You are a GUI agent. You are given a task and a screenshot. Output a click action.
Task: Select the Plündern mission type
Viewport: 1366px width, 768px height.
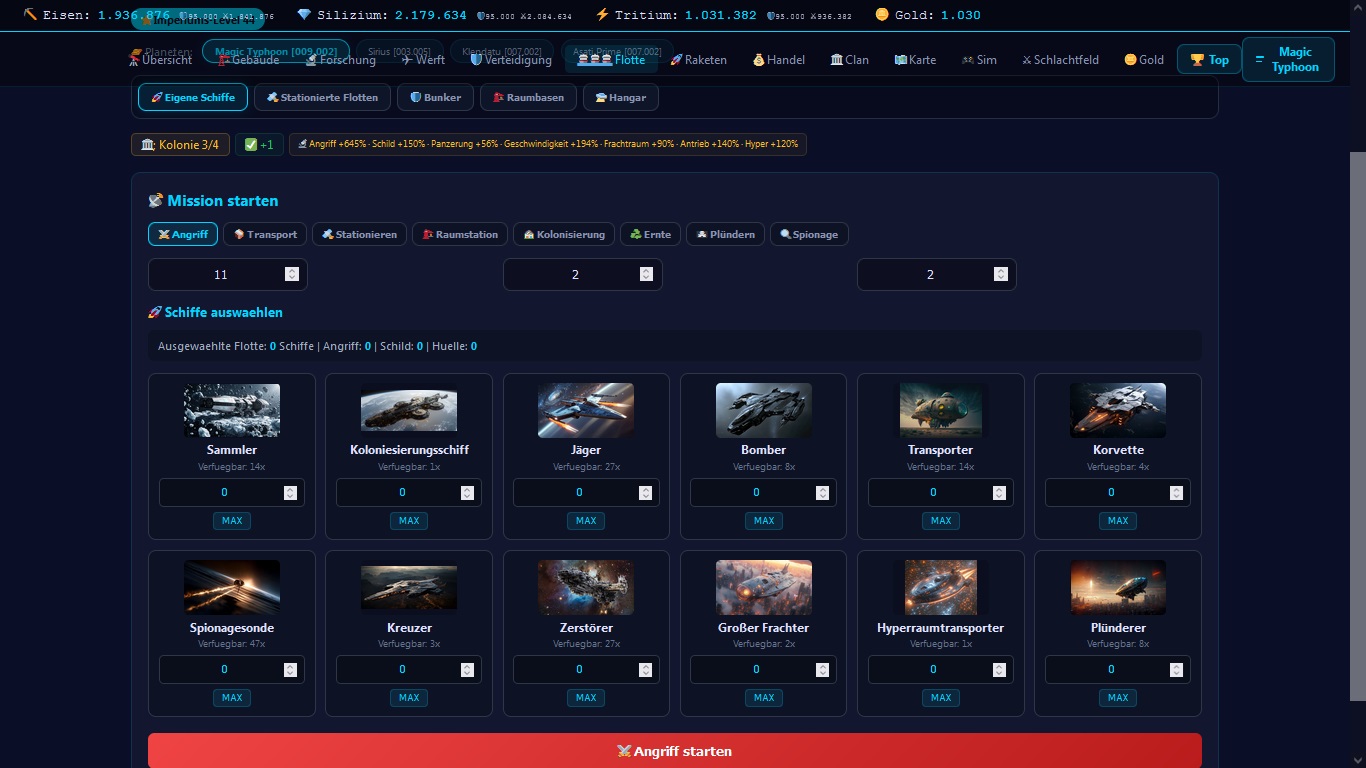coord(725,234)
